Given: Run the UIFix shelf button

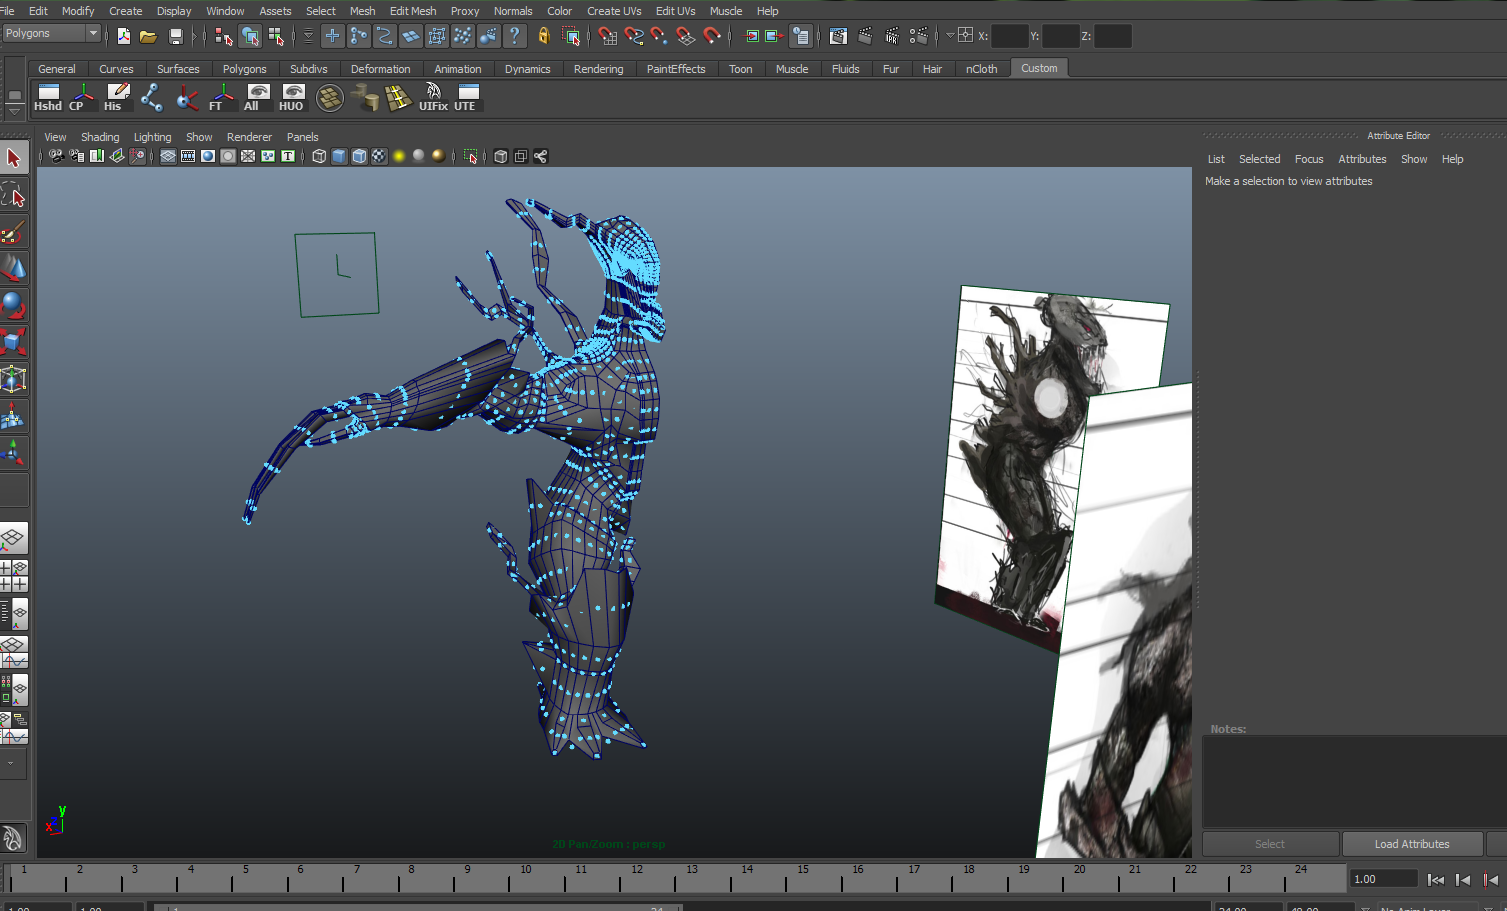Looking at the screenshot, I should point(433,97).
